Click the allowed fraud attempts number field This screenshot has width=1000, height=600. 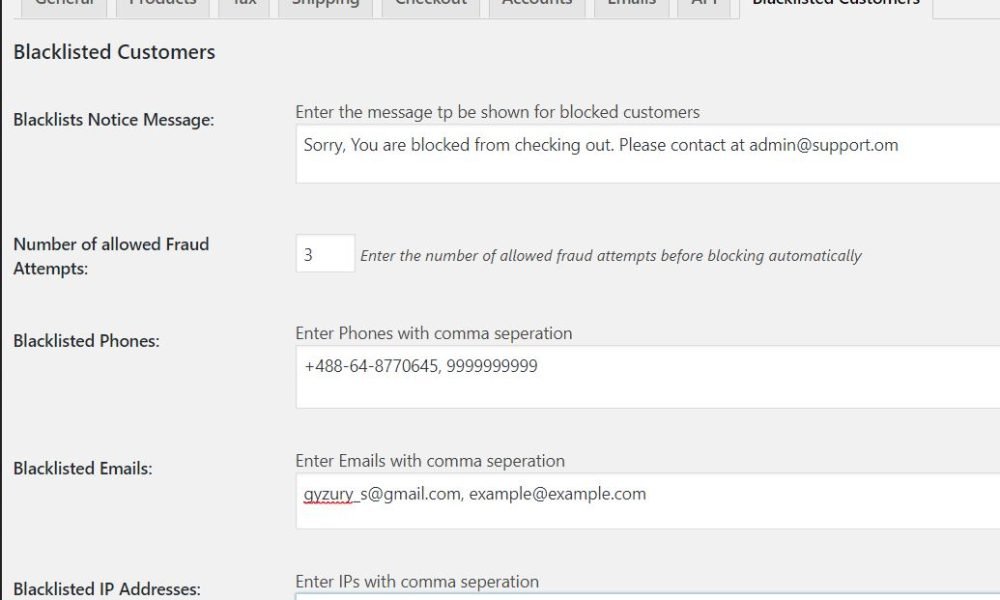point(325,253)
